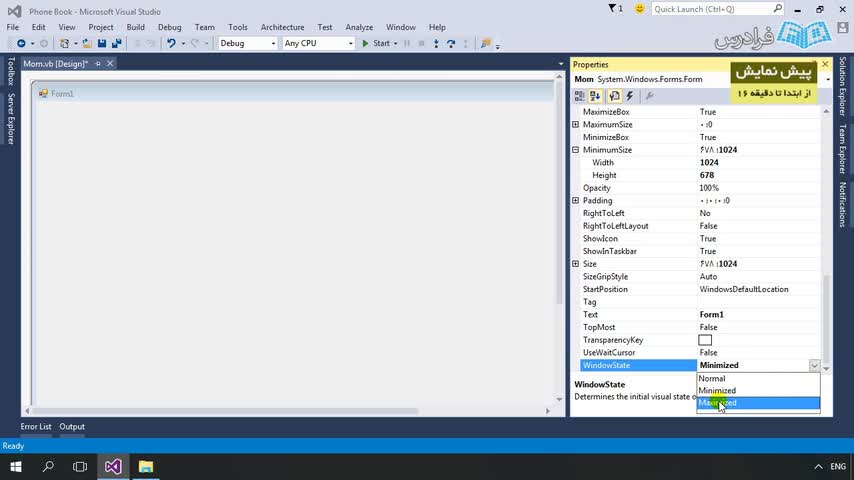Open the File menu
This screenshot has height=480, width=854.
[13, 27]
